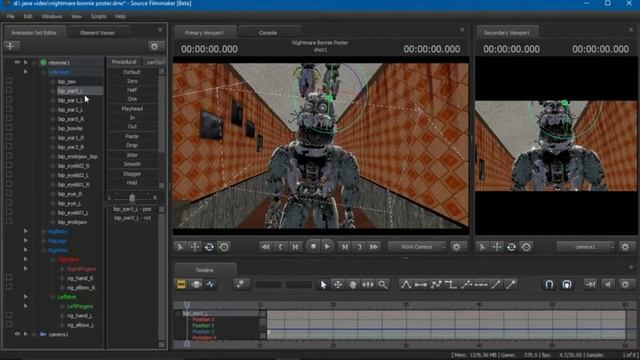This screenshot has height=360, width=640.
Task: Jump to first frame with rewind button
Action: pyautogui.click(x=265, y=247)
